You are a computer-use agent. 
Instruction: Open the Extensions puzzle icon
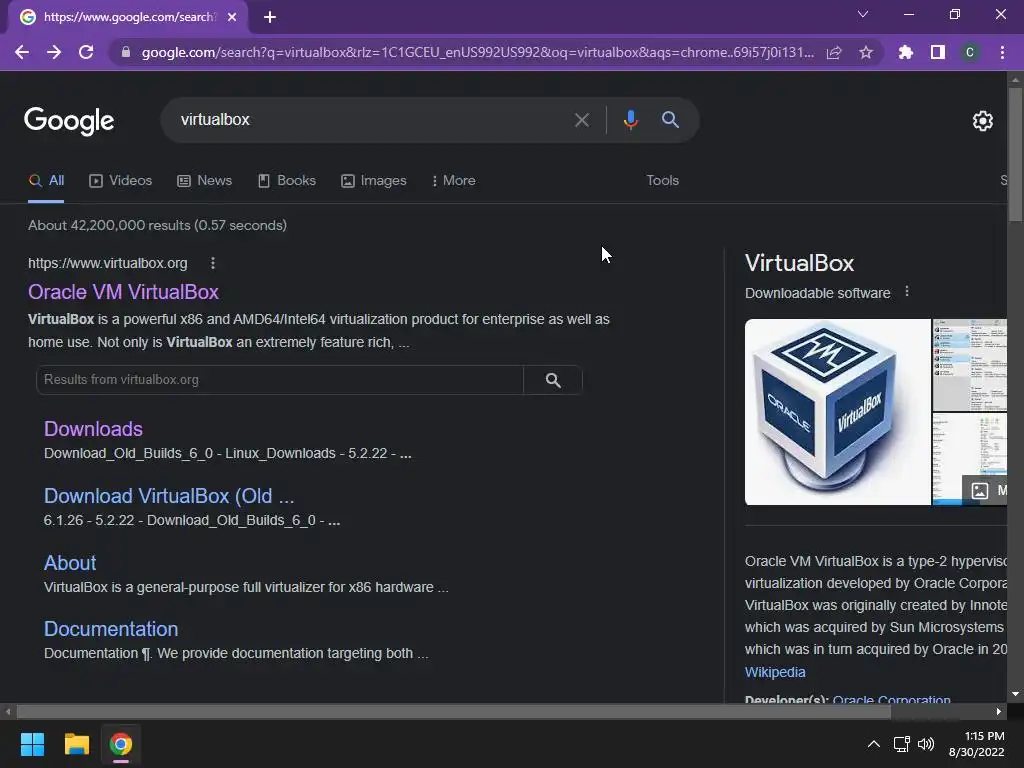point(906,52)
